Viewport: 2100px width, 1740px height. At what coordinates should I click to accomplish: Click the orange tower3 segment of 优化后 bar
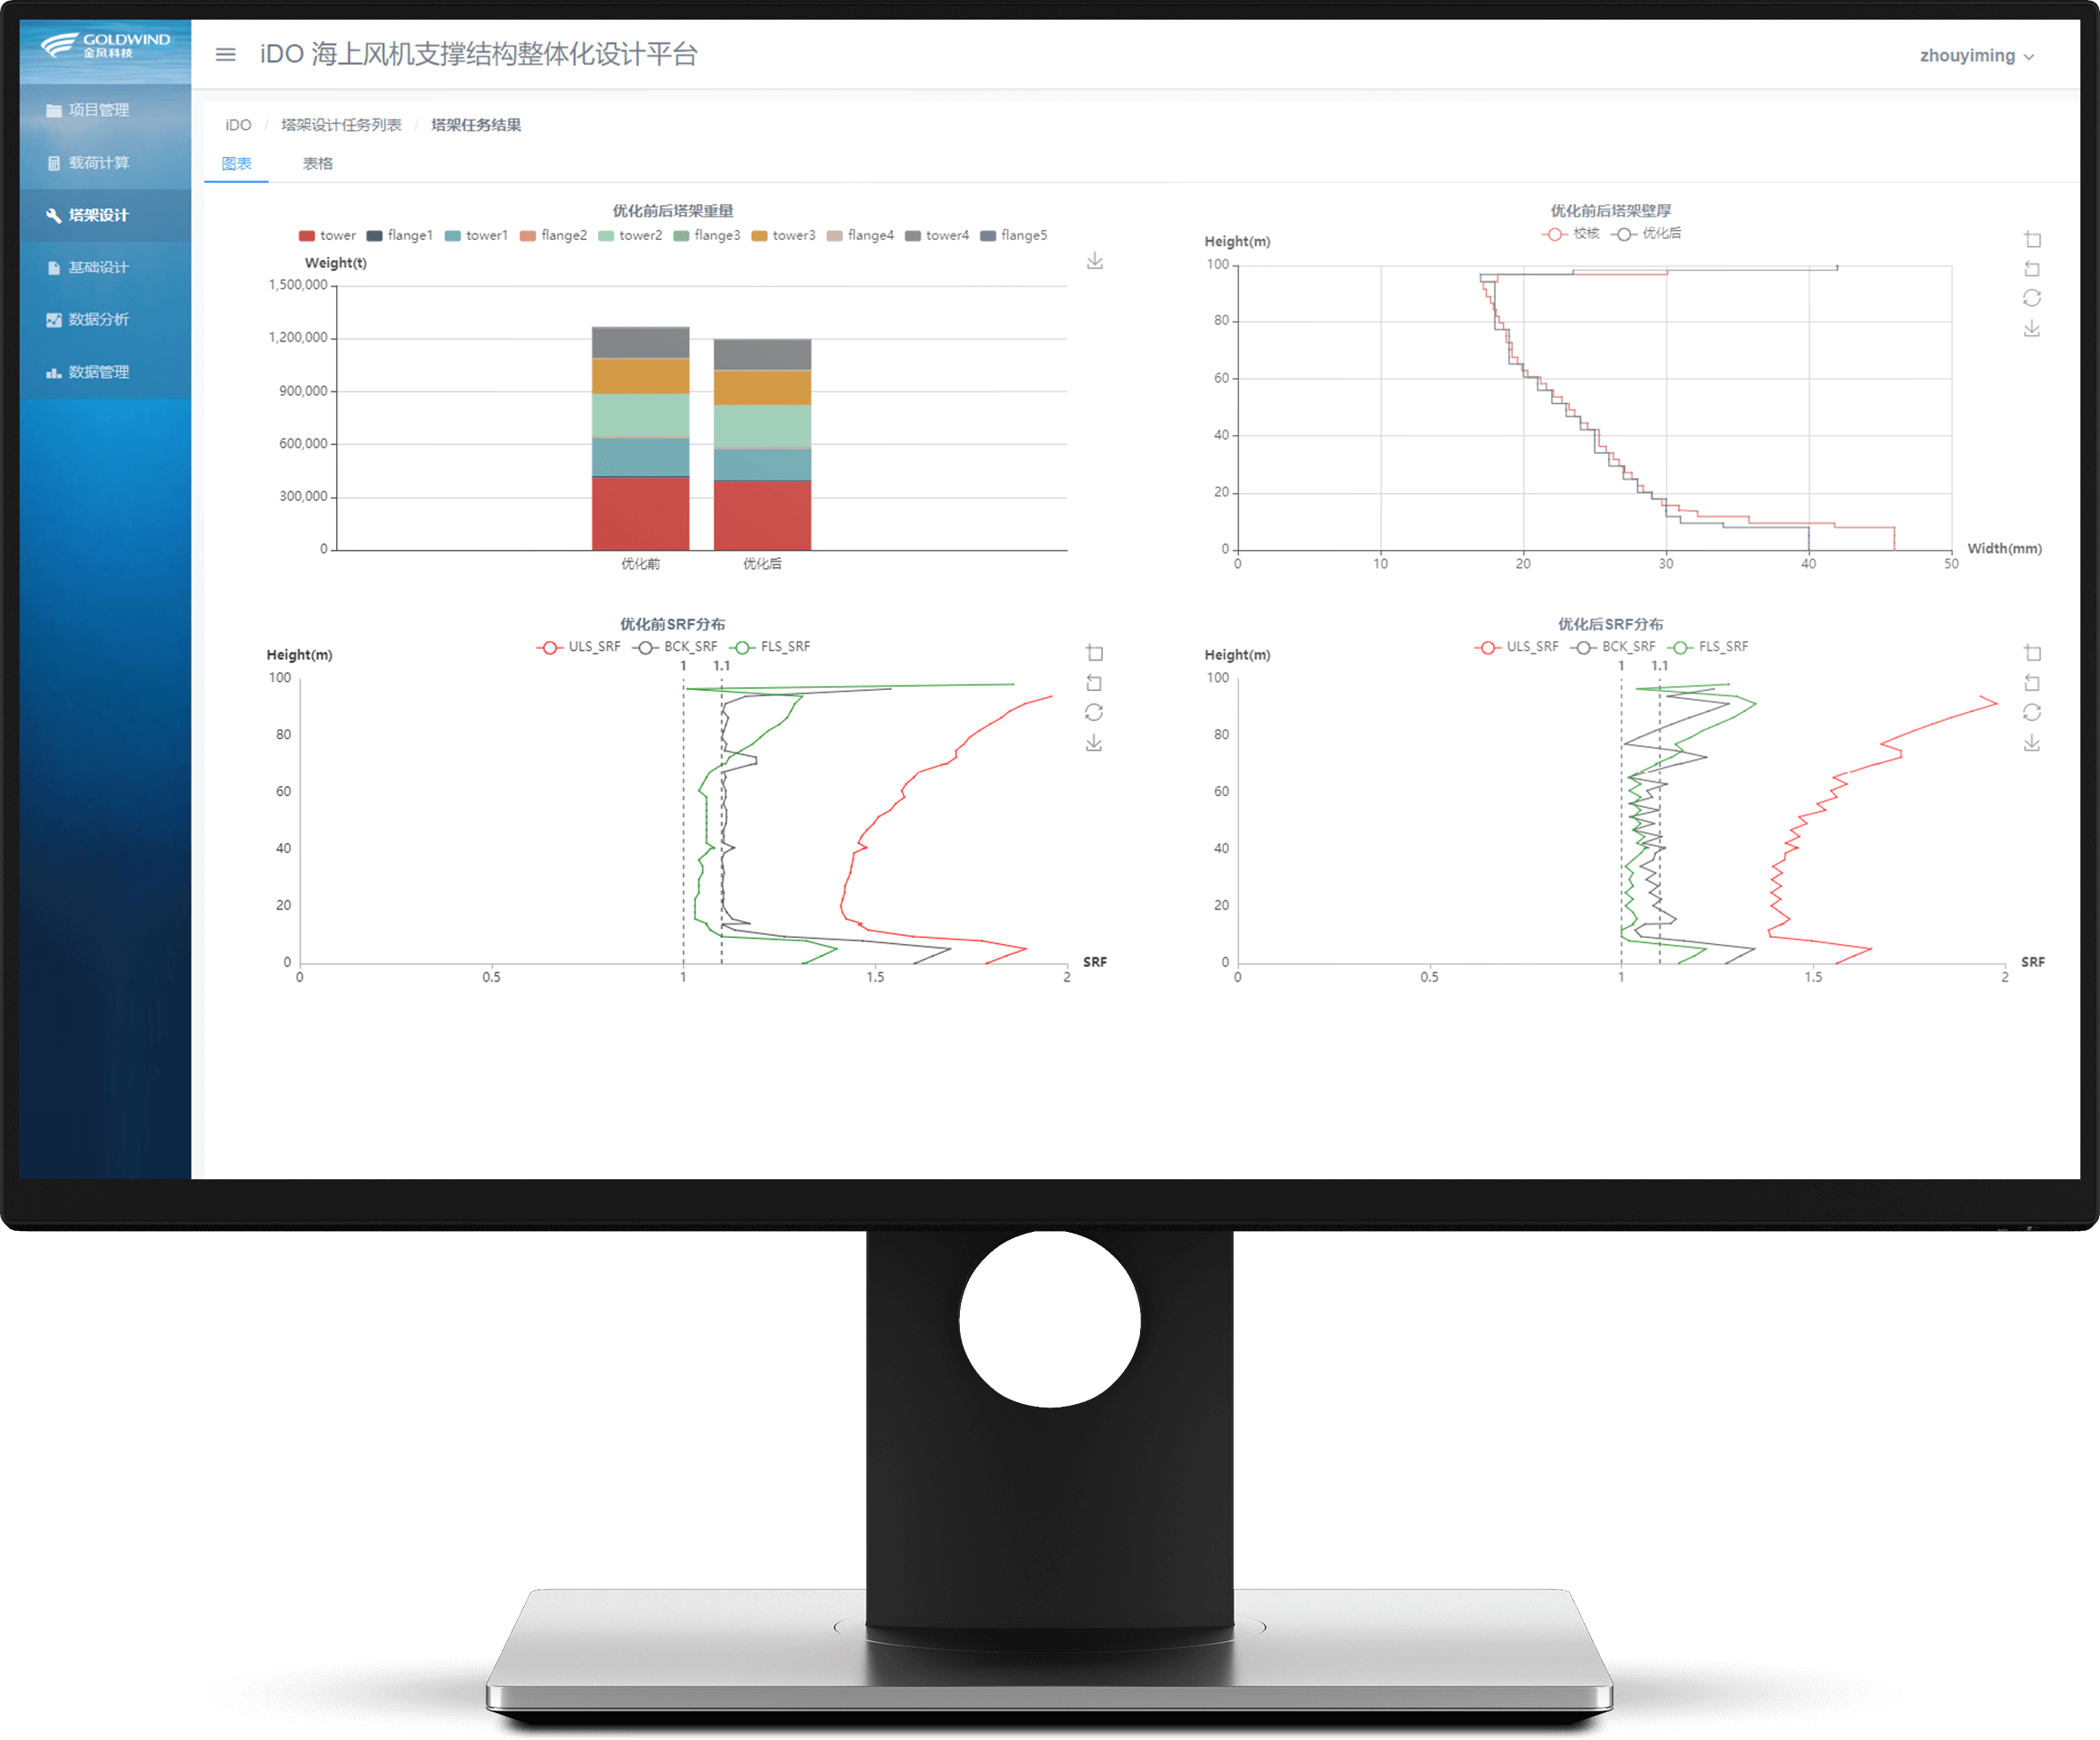tap(763, 388)
